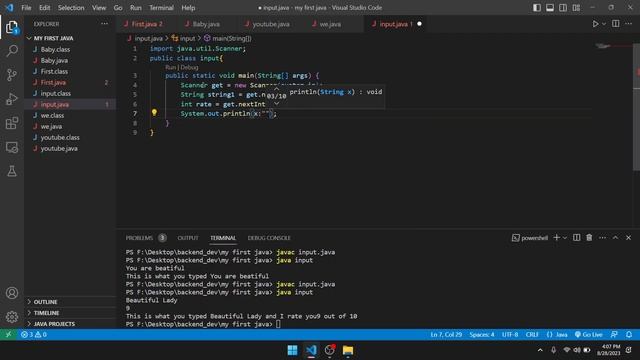Open notifications bell in status bar
The image size is (640, 360).
pos(629,334)
